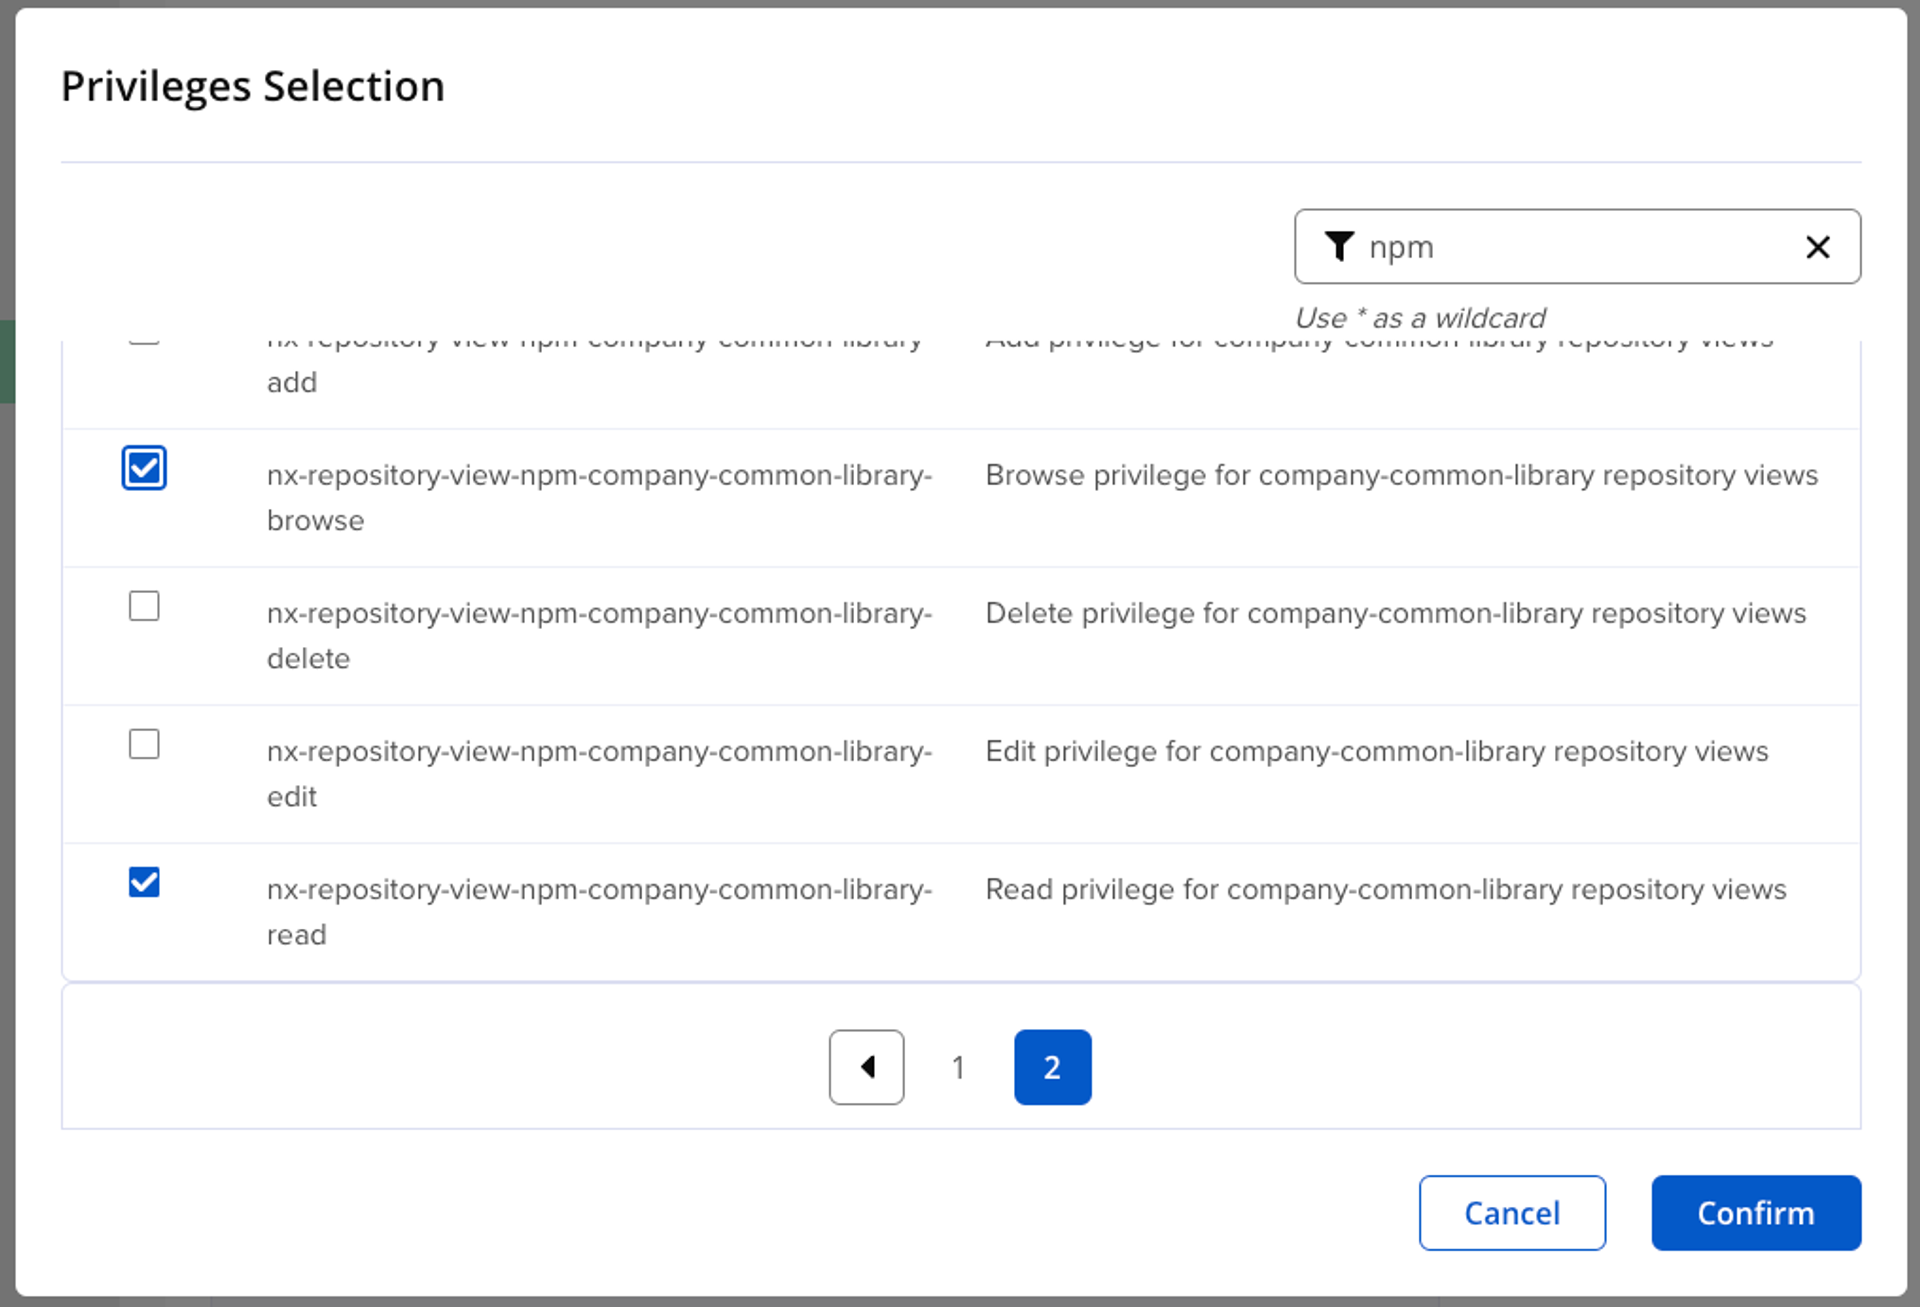Screen dimensions: 1920x1307
Task: Check the company-common-library edit privilege
Action: tap(144, 744)
